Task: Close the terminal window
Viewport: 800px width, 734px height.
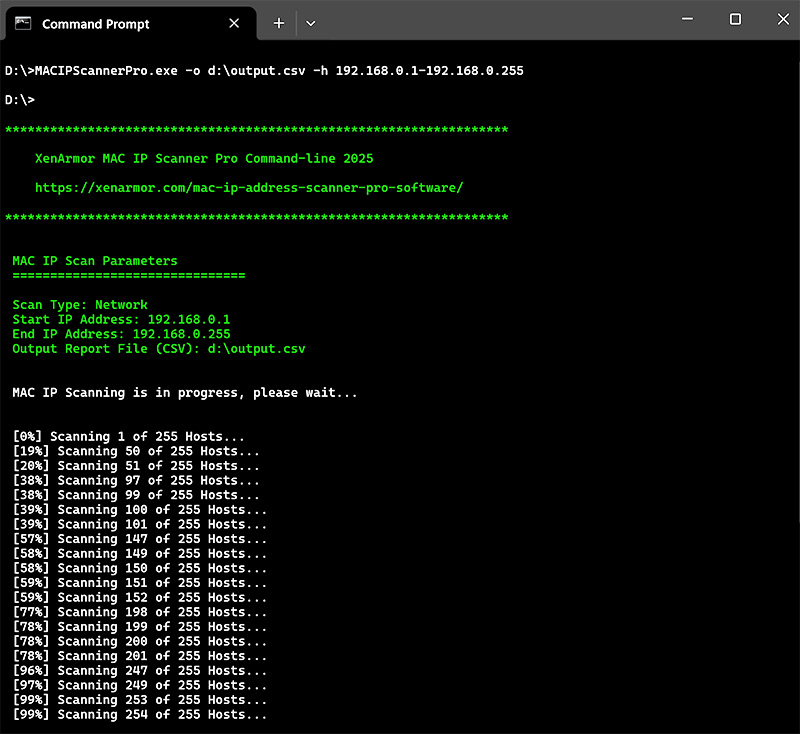Action: point(783,19)
